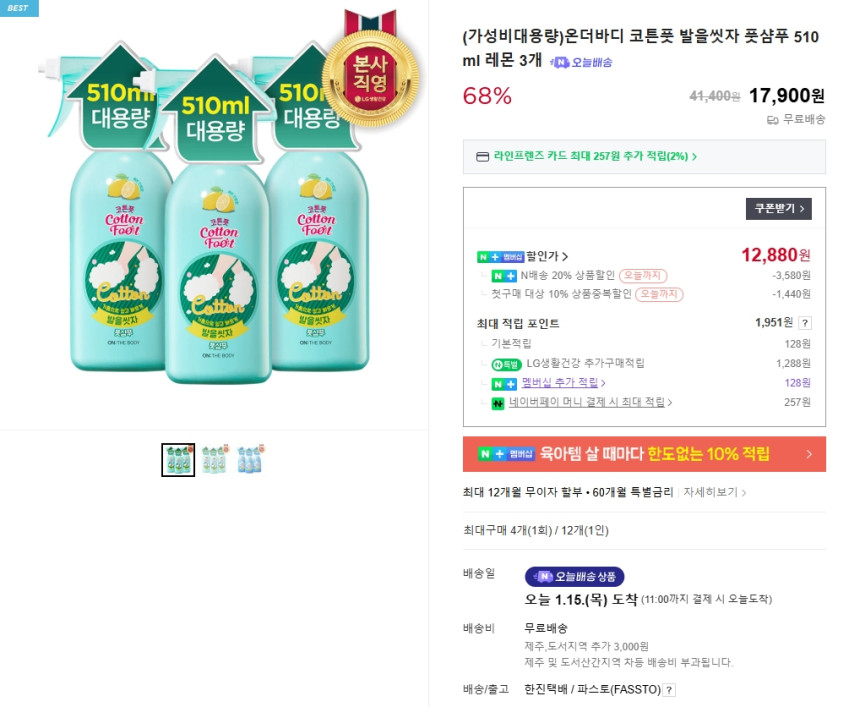This screenshot has height=707, width=849.
Task: Click the 본사직영 gold medal badge
Action: pyautogui.click(x=370, y=70)
